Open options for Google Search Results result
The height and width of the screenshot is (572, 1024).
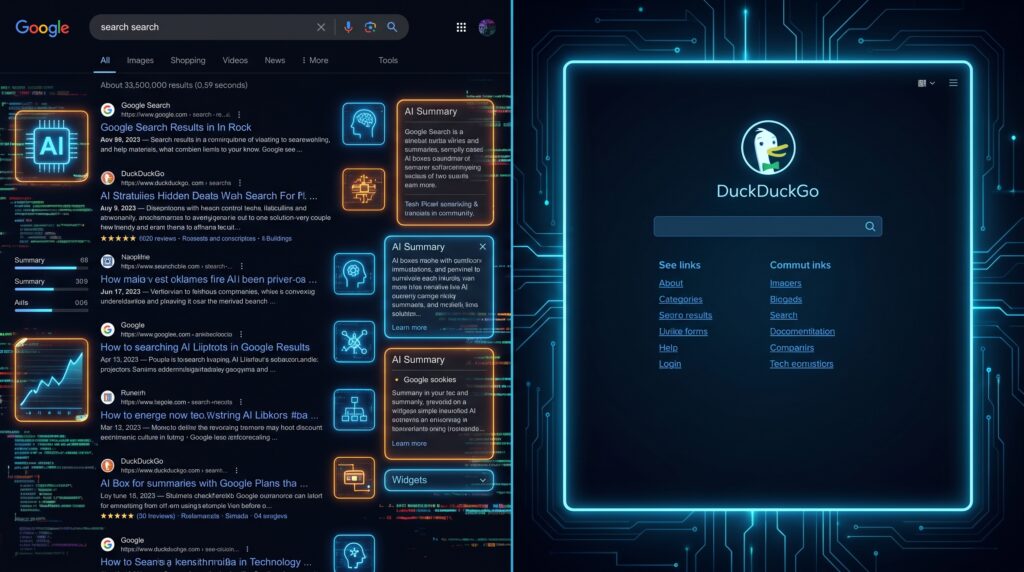(x=239, y=114)
